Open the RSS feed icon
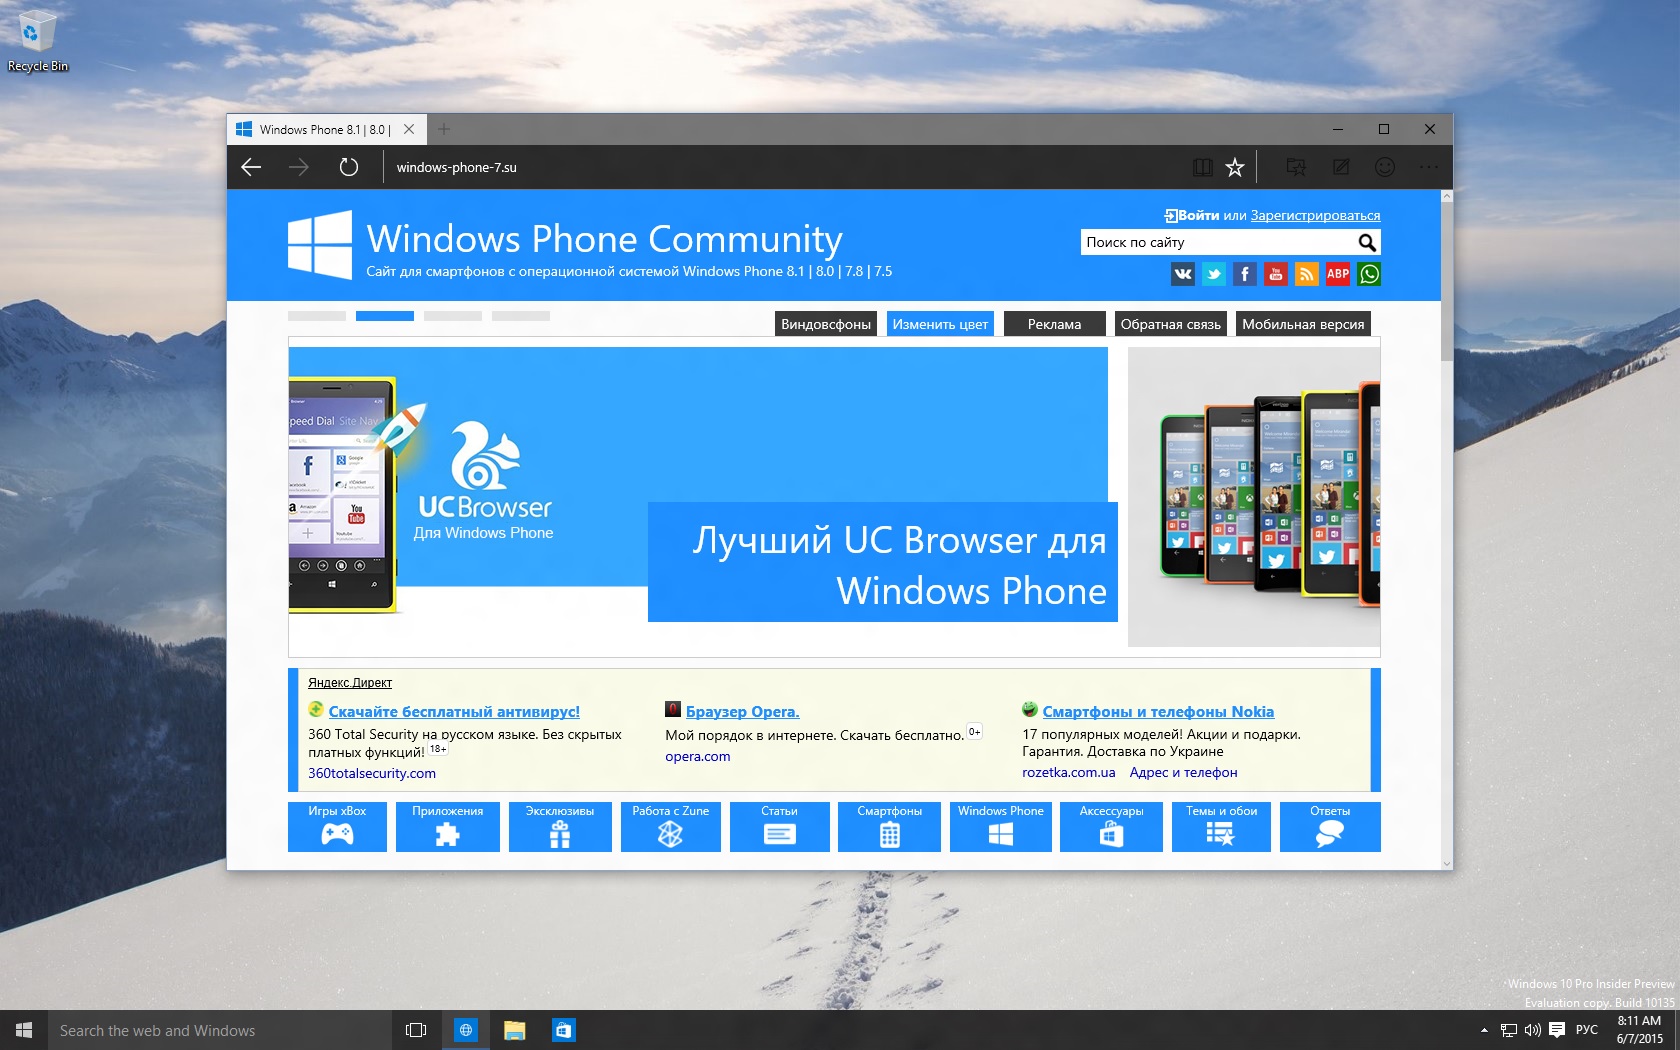 pyautogui.click(x=1307, y=274)
